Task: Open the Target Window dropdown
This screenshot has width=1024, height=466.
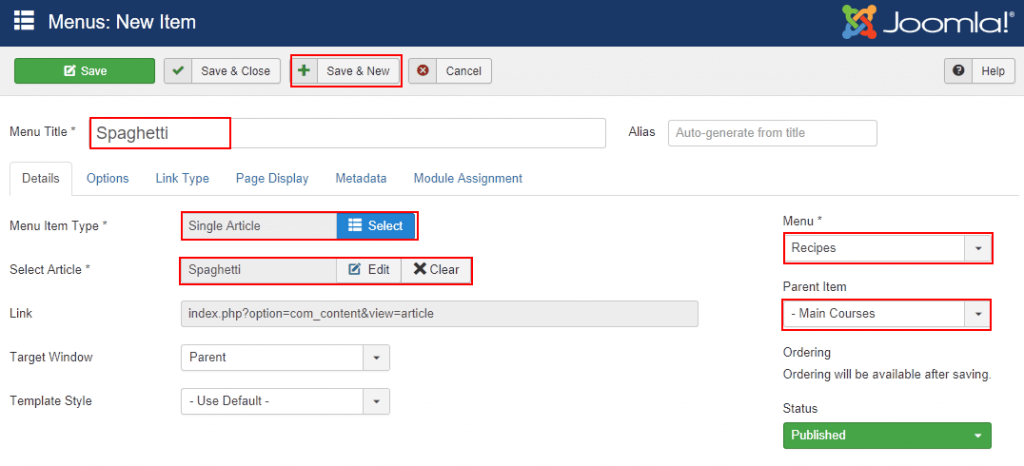Action: pyautogui.click(x=285, y=358)
